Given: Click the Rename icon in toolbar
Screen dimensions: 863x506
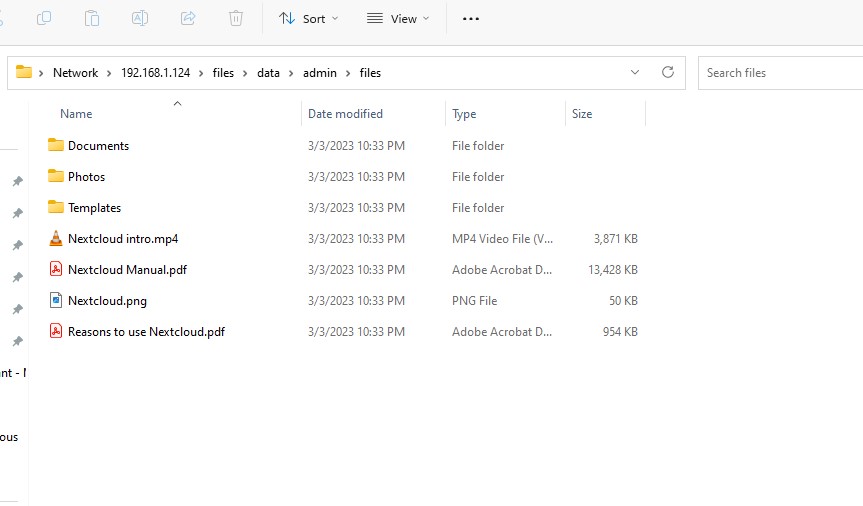Looking at the screenshot, I should coord(140,18).
